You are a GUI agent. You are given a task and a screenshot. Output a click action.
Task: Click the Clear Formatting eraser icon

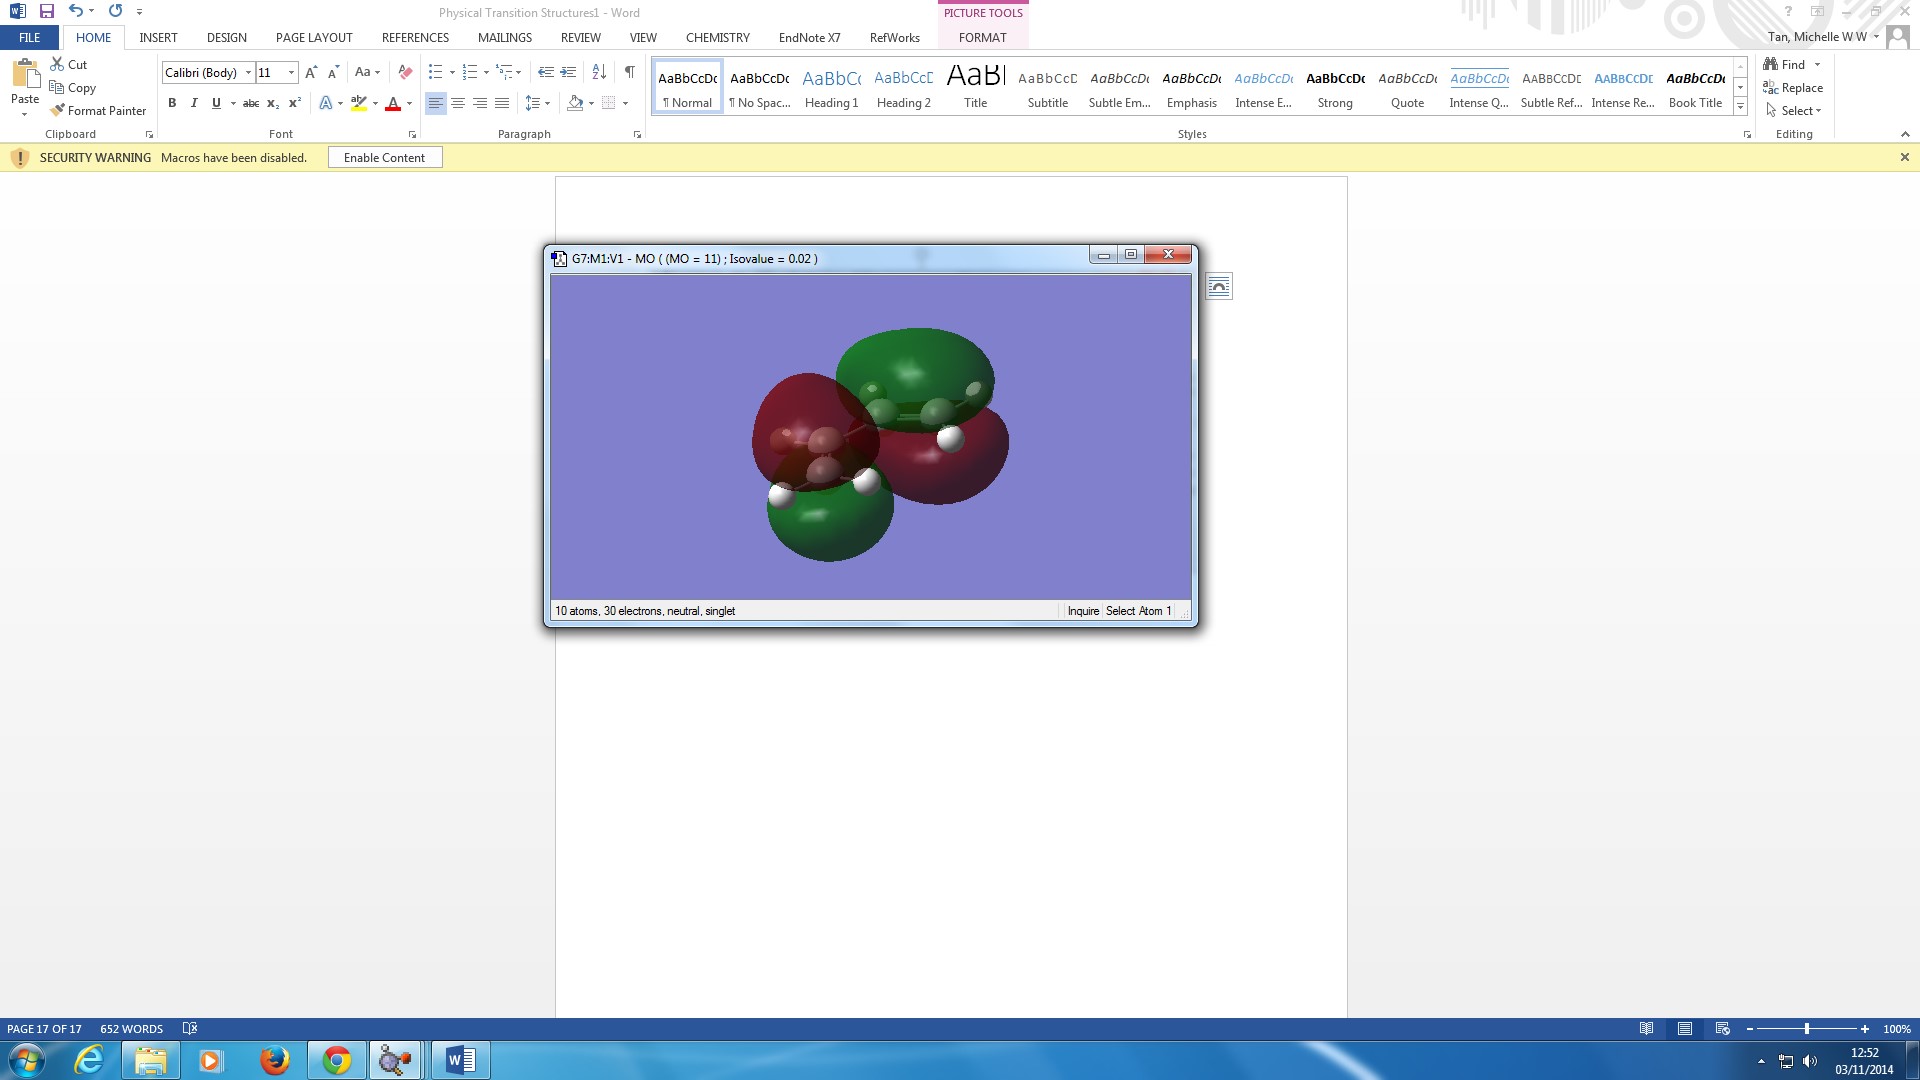pos(405,72)
